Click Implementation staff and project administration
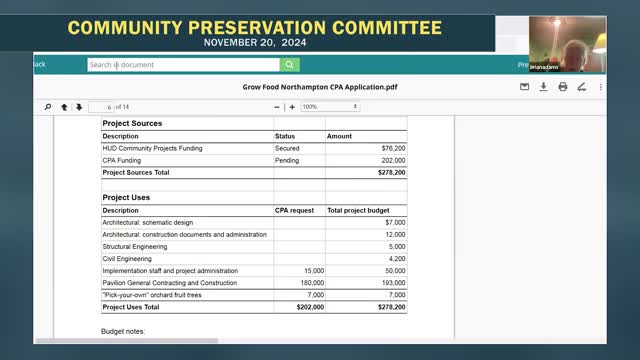This screenshot has height=360, width=640. [x=170, y=271]
